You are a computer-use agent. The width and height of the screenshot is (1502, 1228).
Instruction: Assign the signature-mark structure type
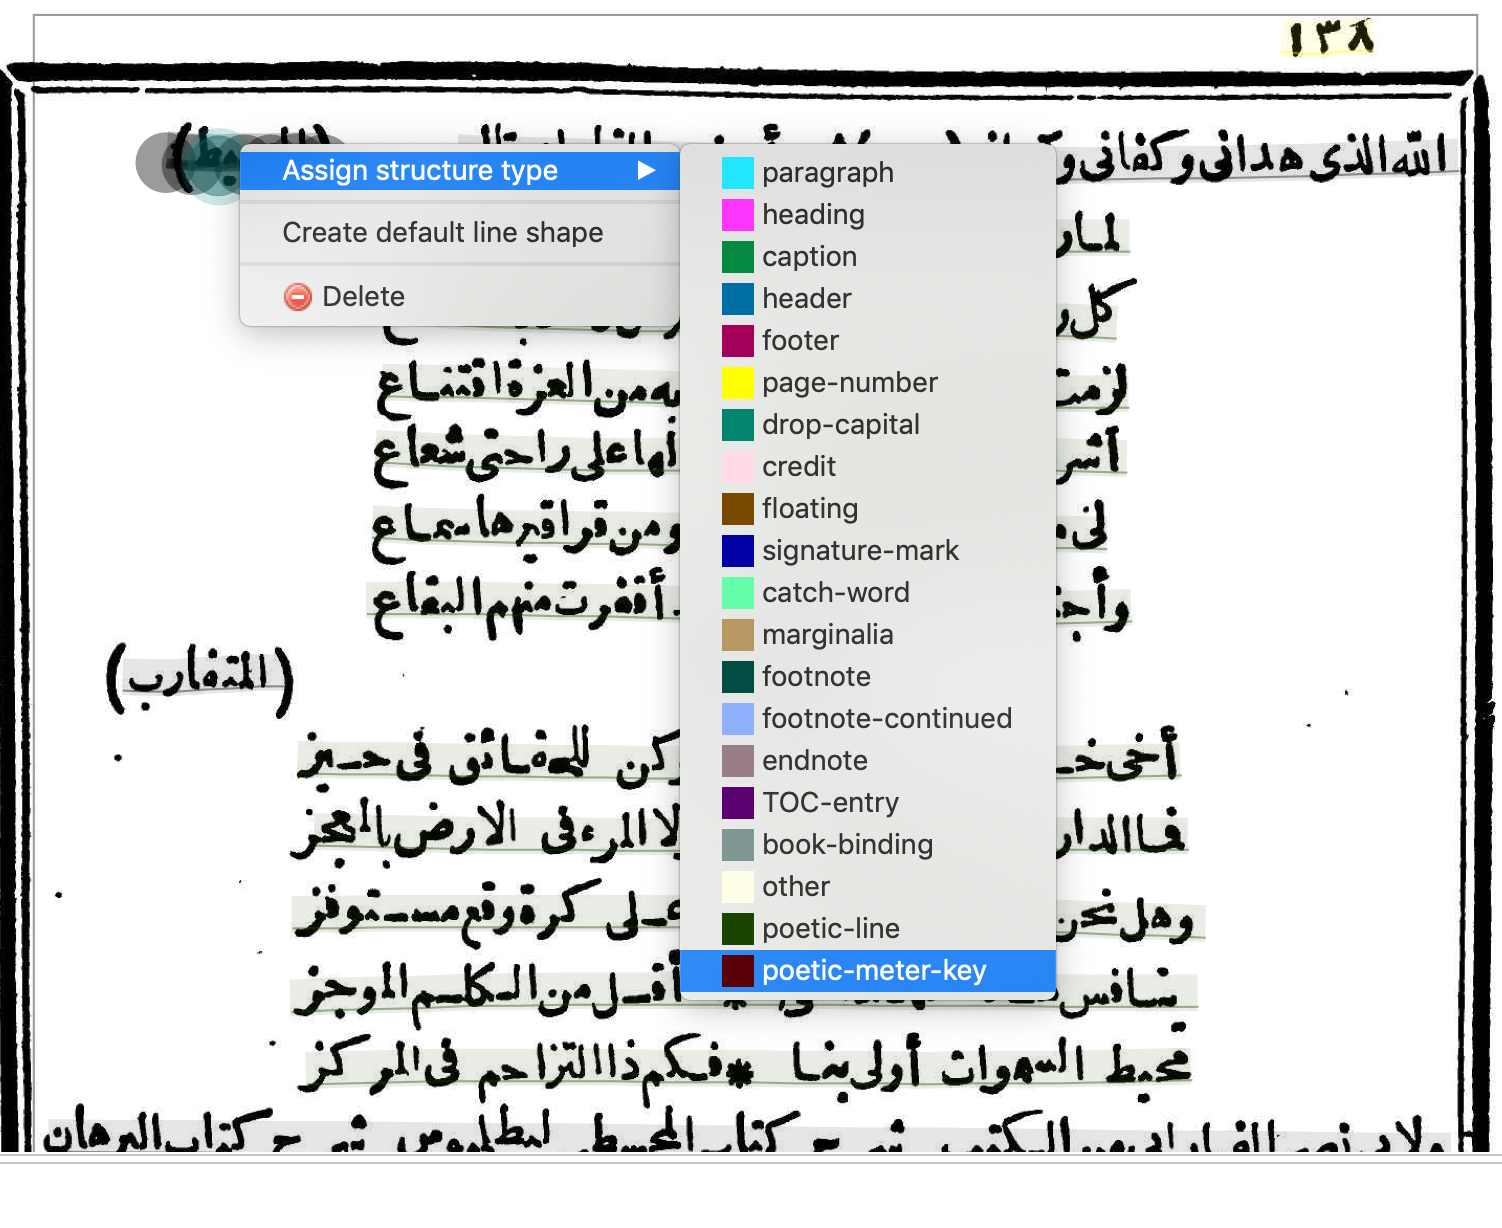[868, 551]
